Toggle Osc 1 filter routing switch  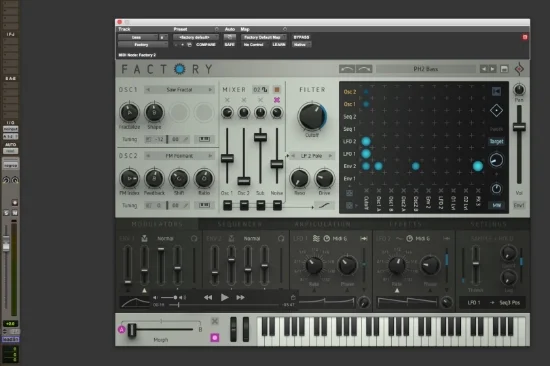[227, 205]
